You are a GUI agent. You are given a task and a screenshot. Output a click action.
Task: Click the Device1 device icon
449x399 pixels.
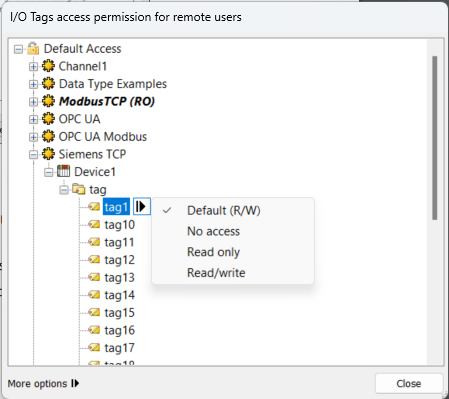[63, 171]
